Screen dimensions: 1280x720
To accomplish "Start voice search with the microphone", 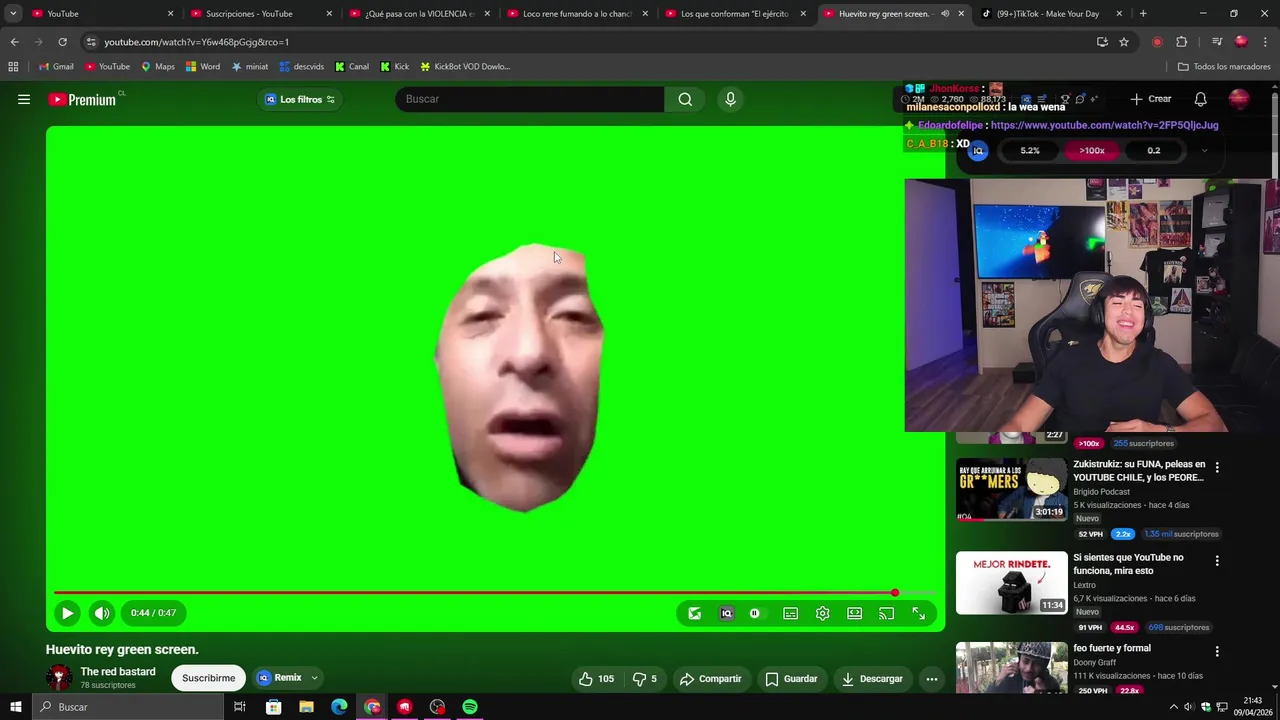I will (x=730, y=99).
